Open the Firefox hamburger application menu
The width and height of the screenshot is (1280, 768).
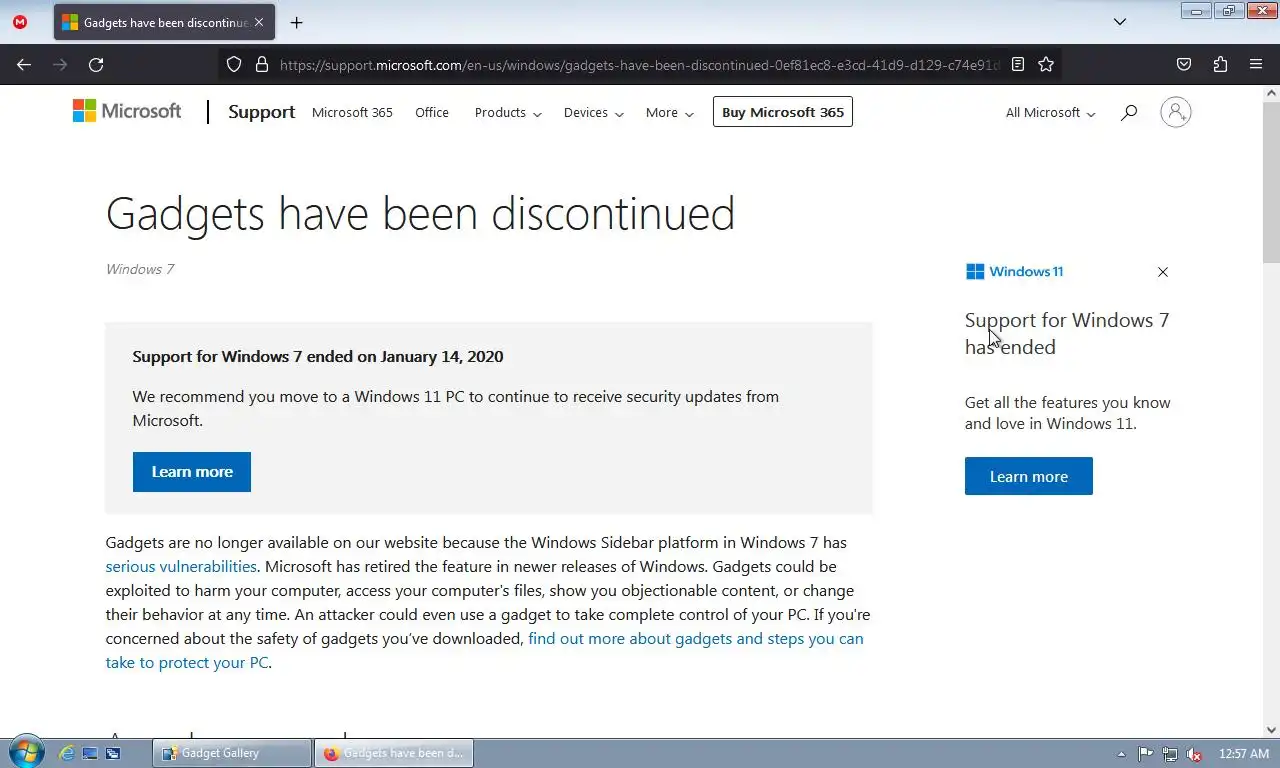coord(1256,64)
